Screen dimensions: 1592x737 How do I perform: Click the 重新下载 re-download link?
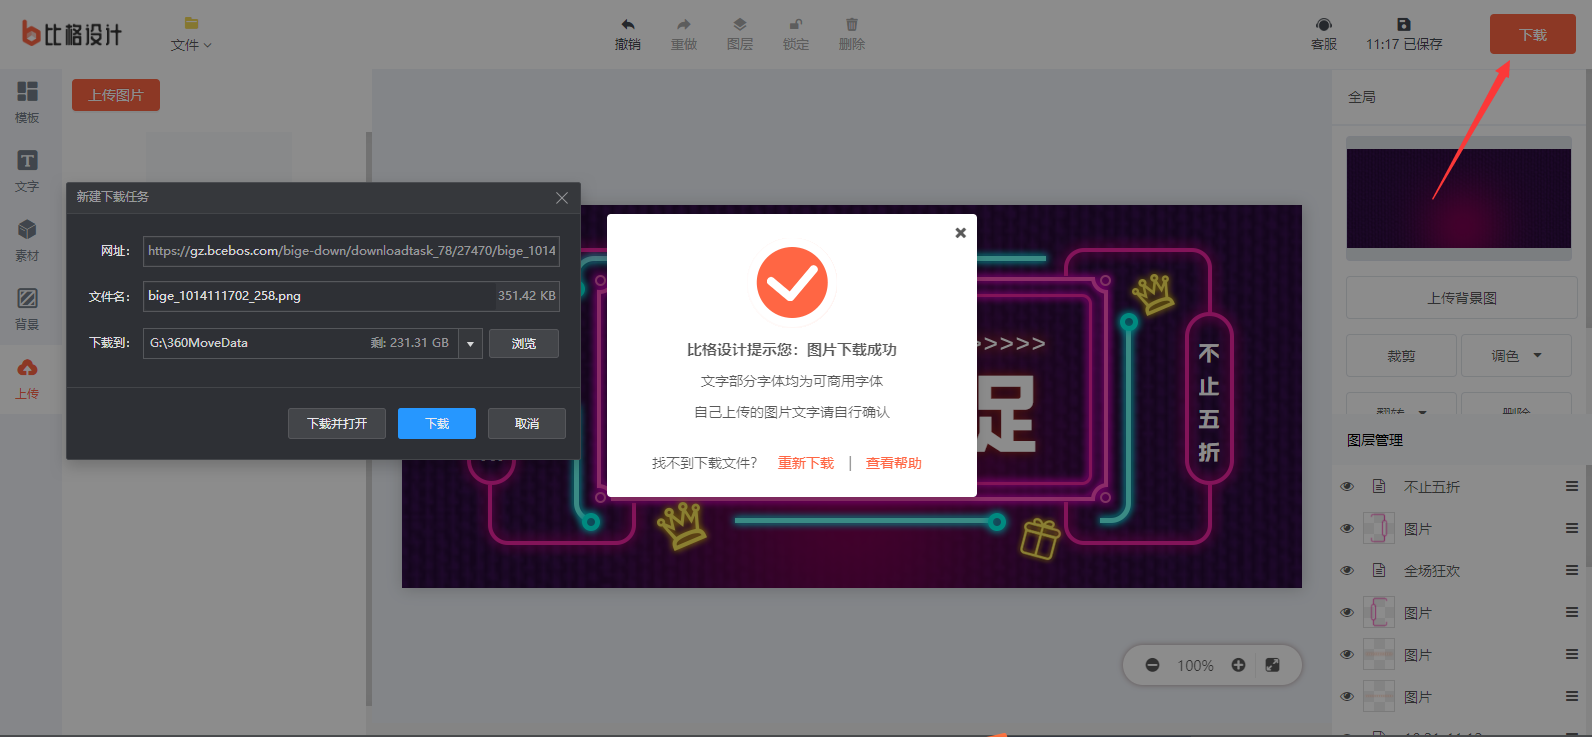click(x=805, y=463)
